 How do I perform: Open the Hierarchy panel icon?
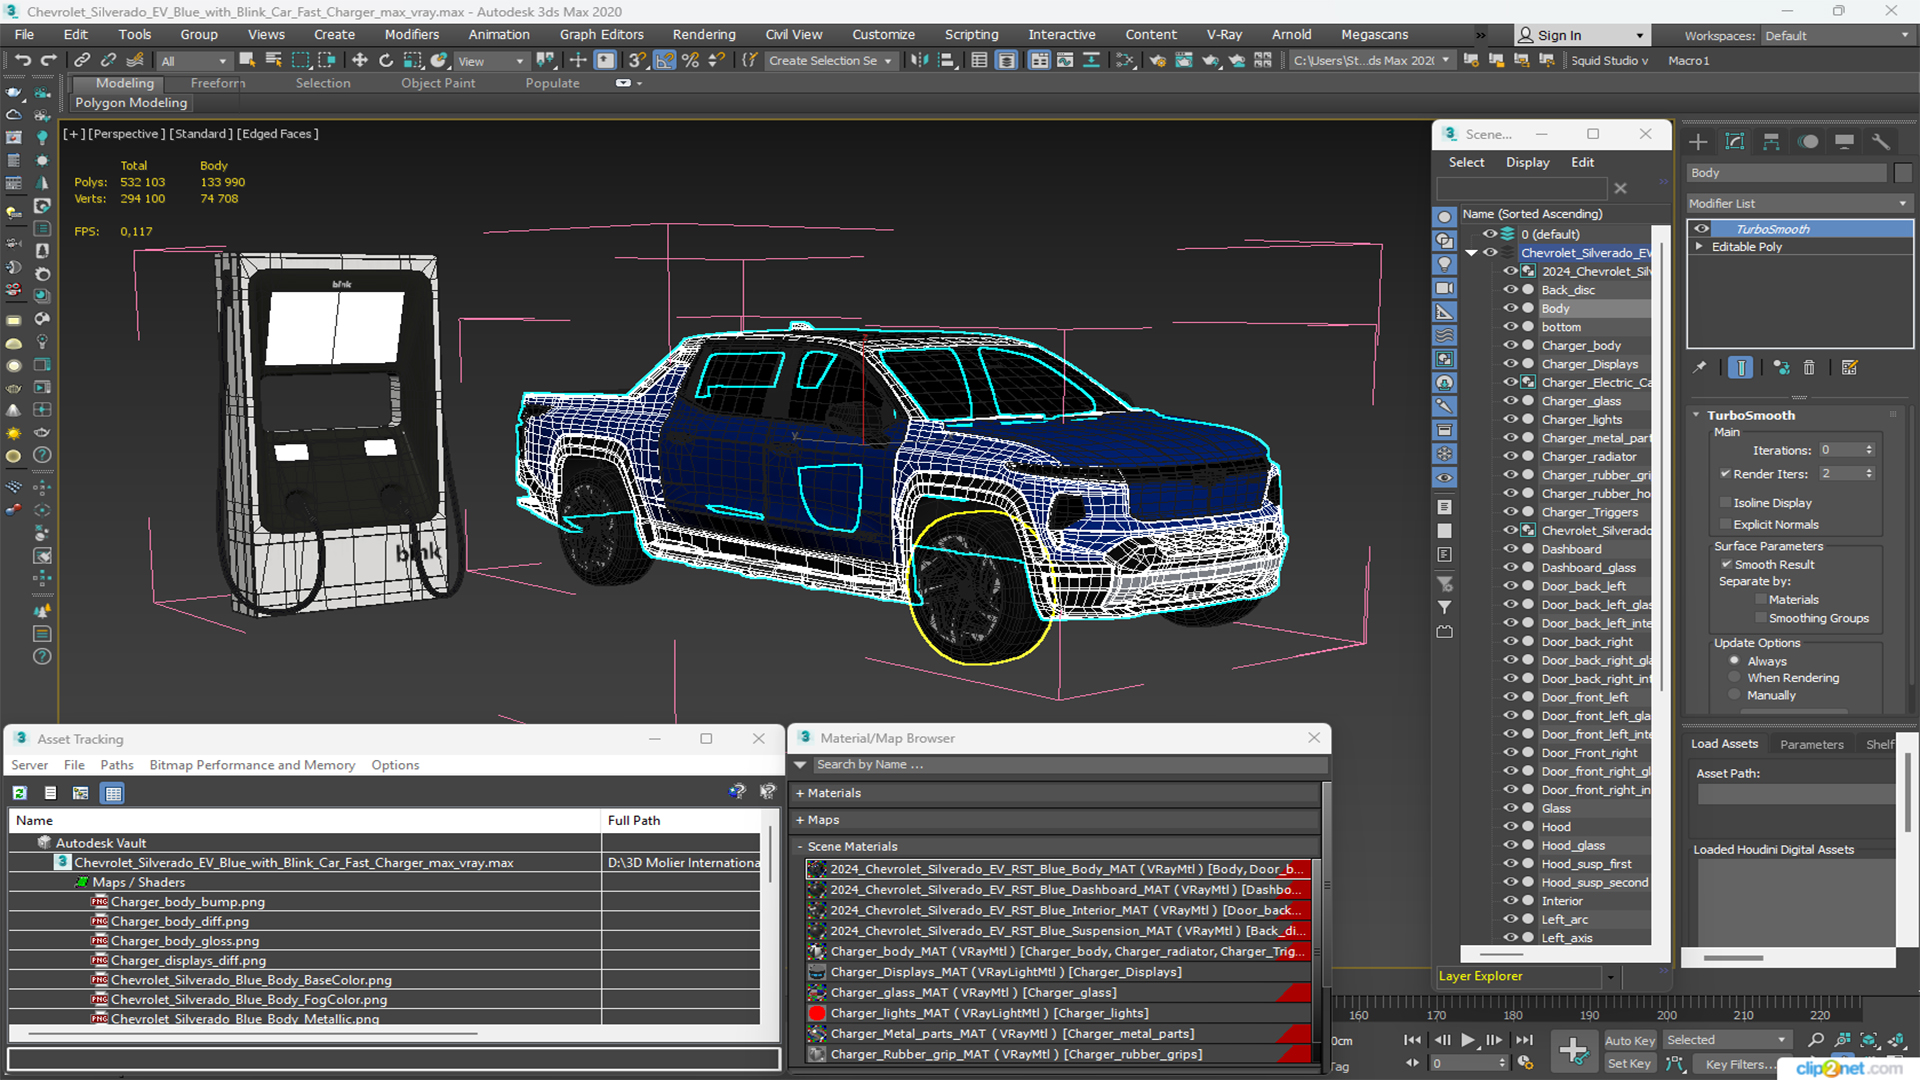tap(1771, 142)
